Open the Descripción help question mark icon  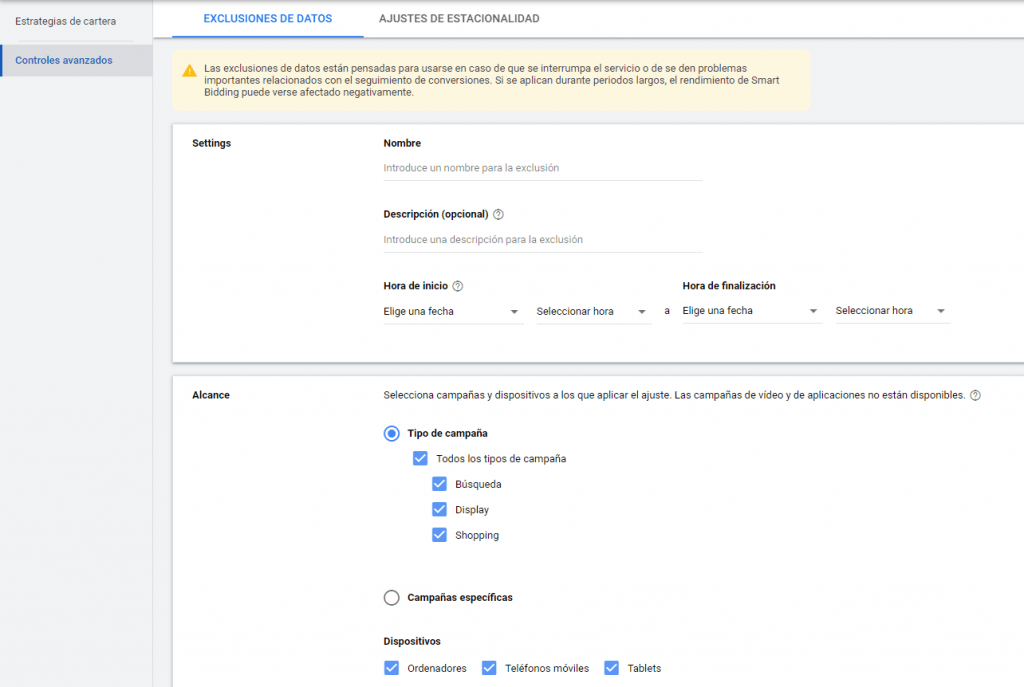(498, 214)
